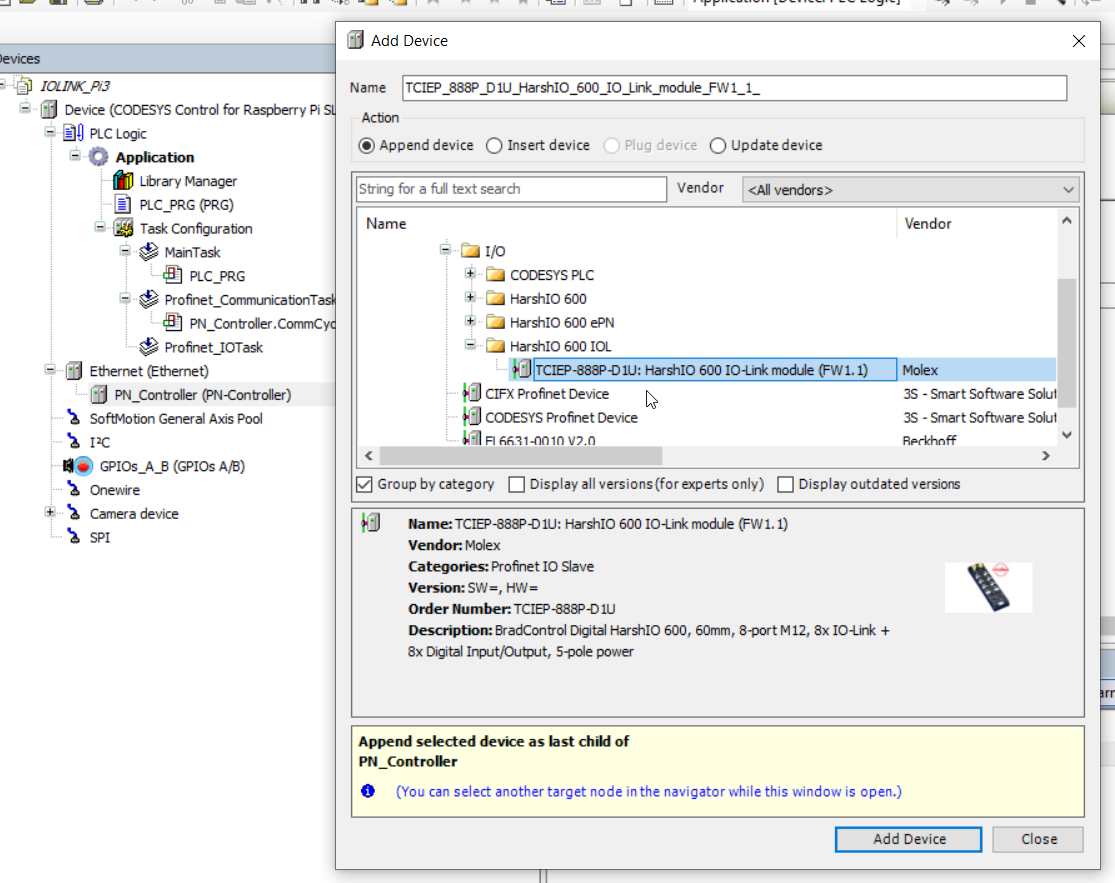Image resolution: width=1115 pixels, height=883 pixels.
Task: Close the Add Device dialog with X
Action: tap(1078, 41)
